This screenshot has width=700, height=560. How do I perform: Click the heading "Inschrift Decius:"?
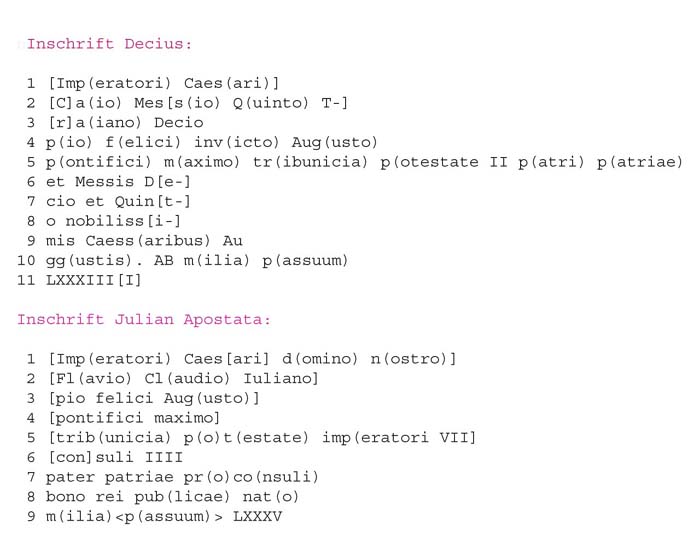tap(109, 44)
